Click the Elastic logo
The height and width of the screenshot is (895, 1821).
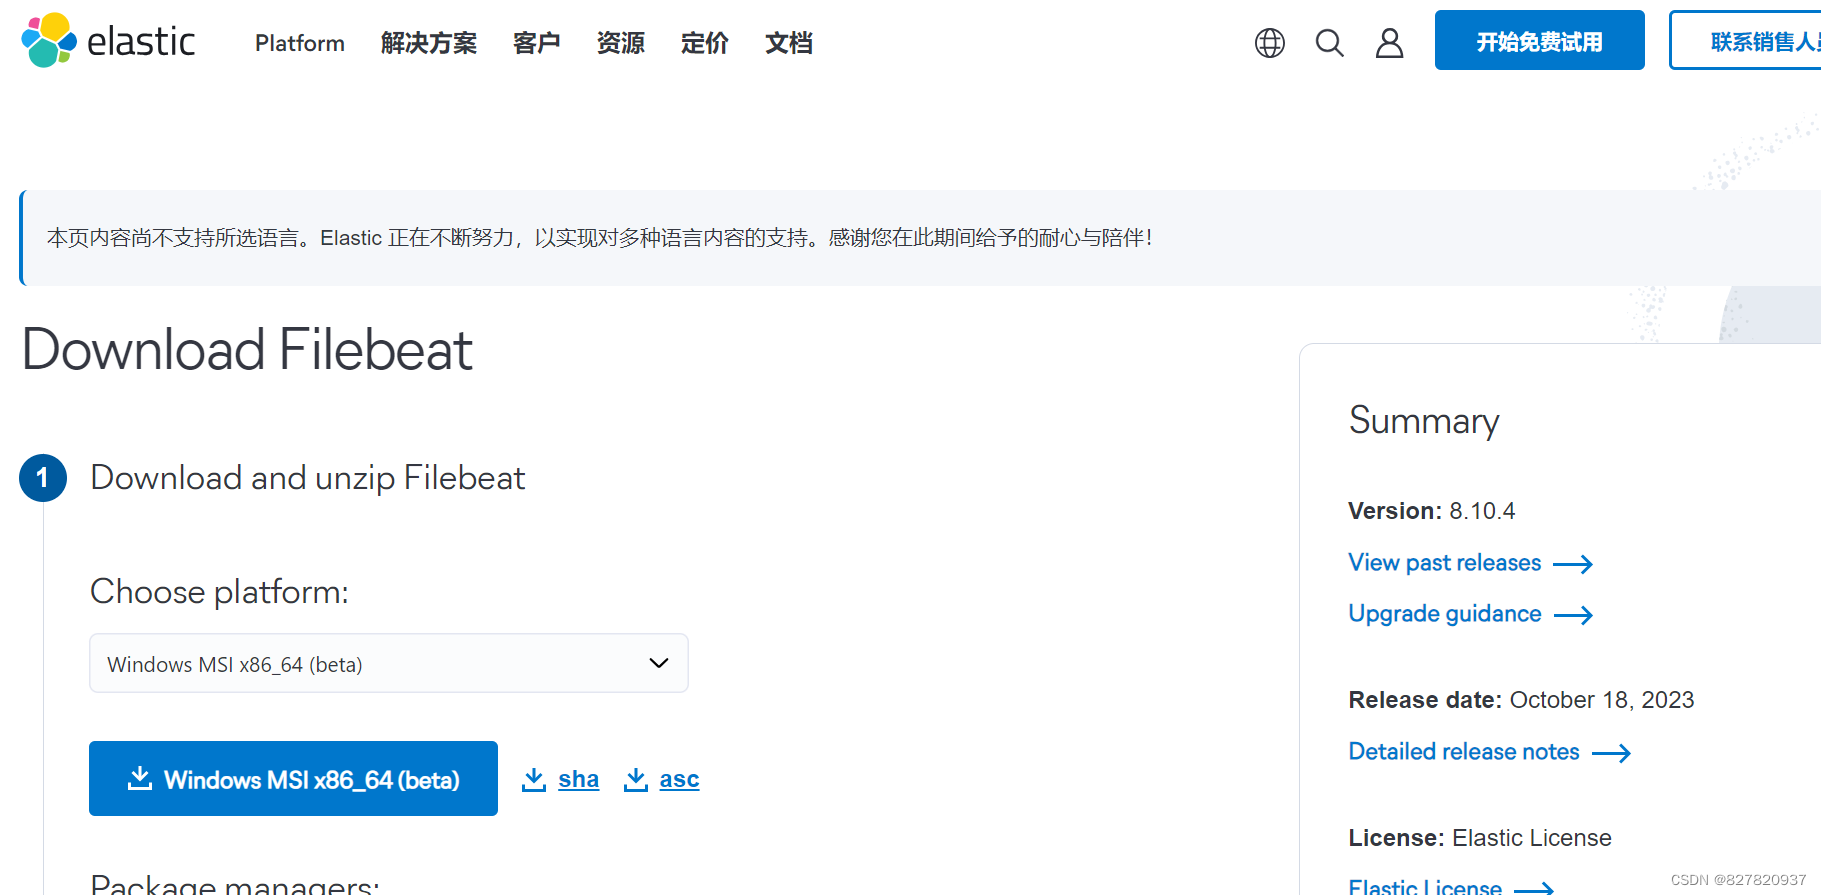tap(108, 41)
